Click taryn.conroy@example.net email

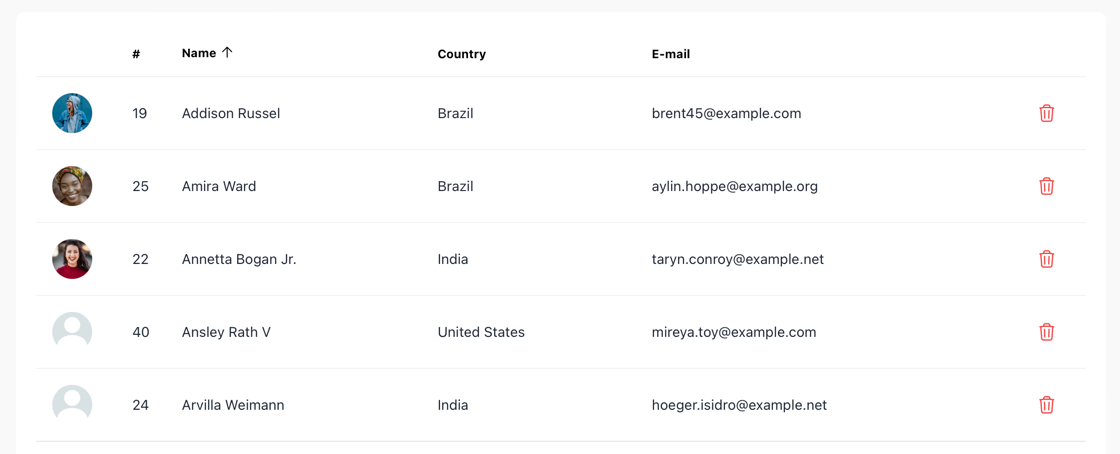pos(737,259)
